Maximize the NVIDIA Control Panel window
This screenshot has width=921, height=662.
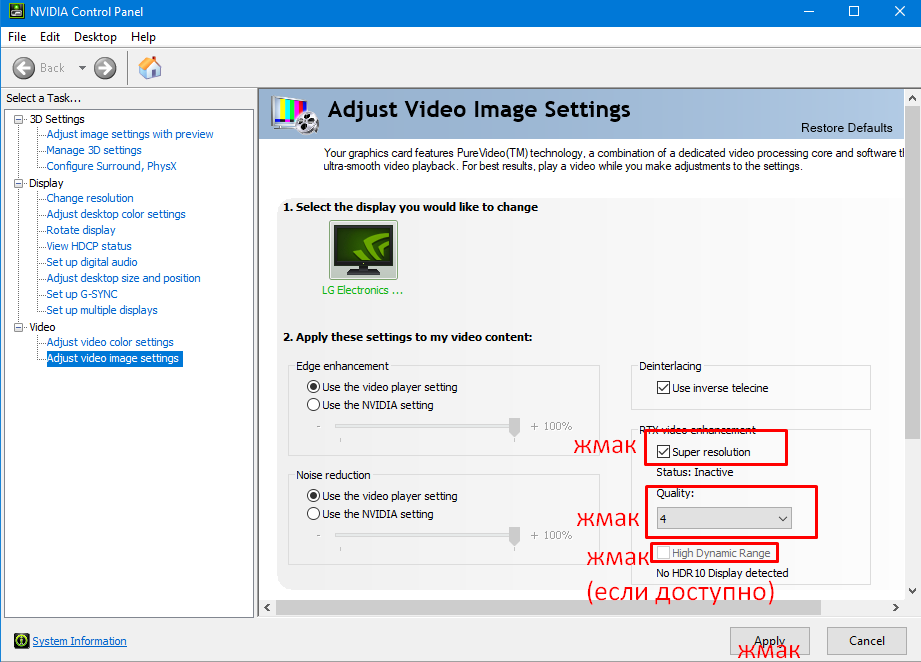coord(854,12)
